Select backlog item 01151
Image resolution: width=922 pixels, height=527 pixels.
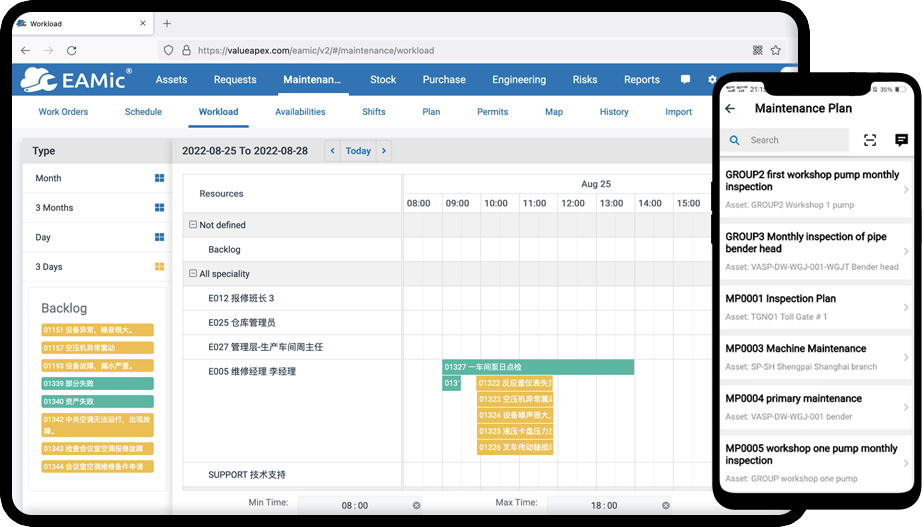click(97, 330)
